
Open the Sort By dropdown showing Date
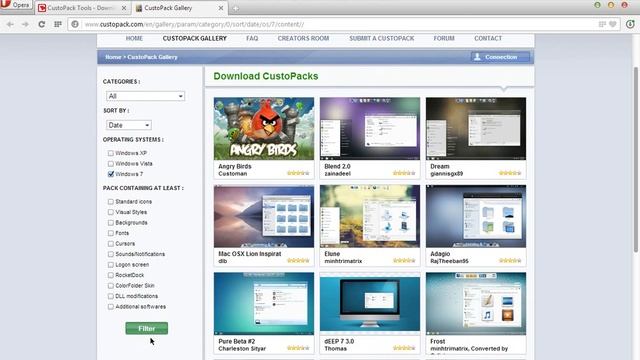(129, 125)
